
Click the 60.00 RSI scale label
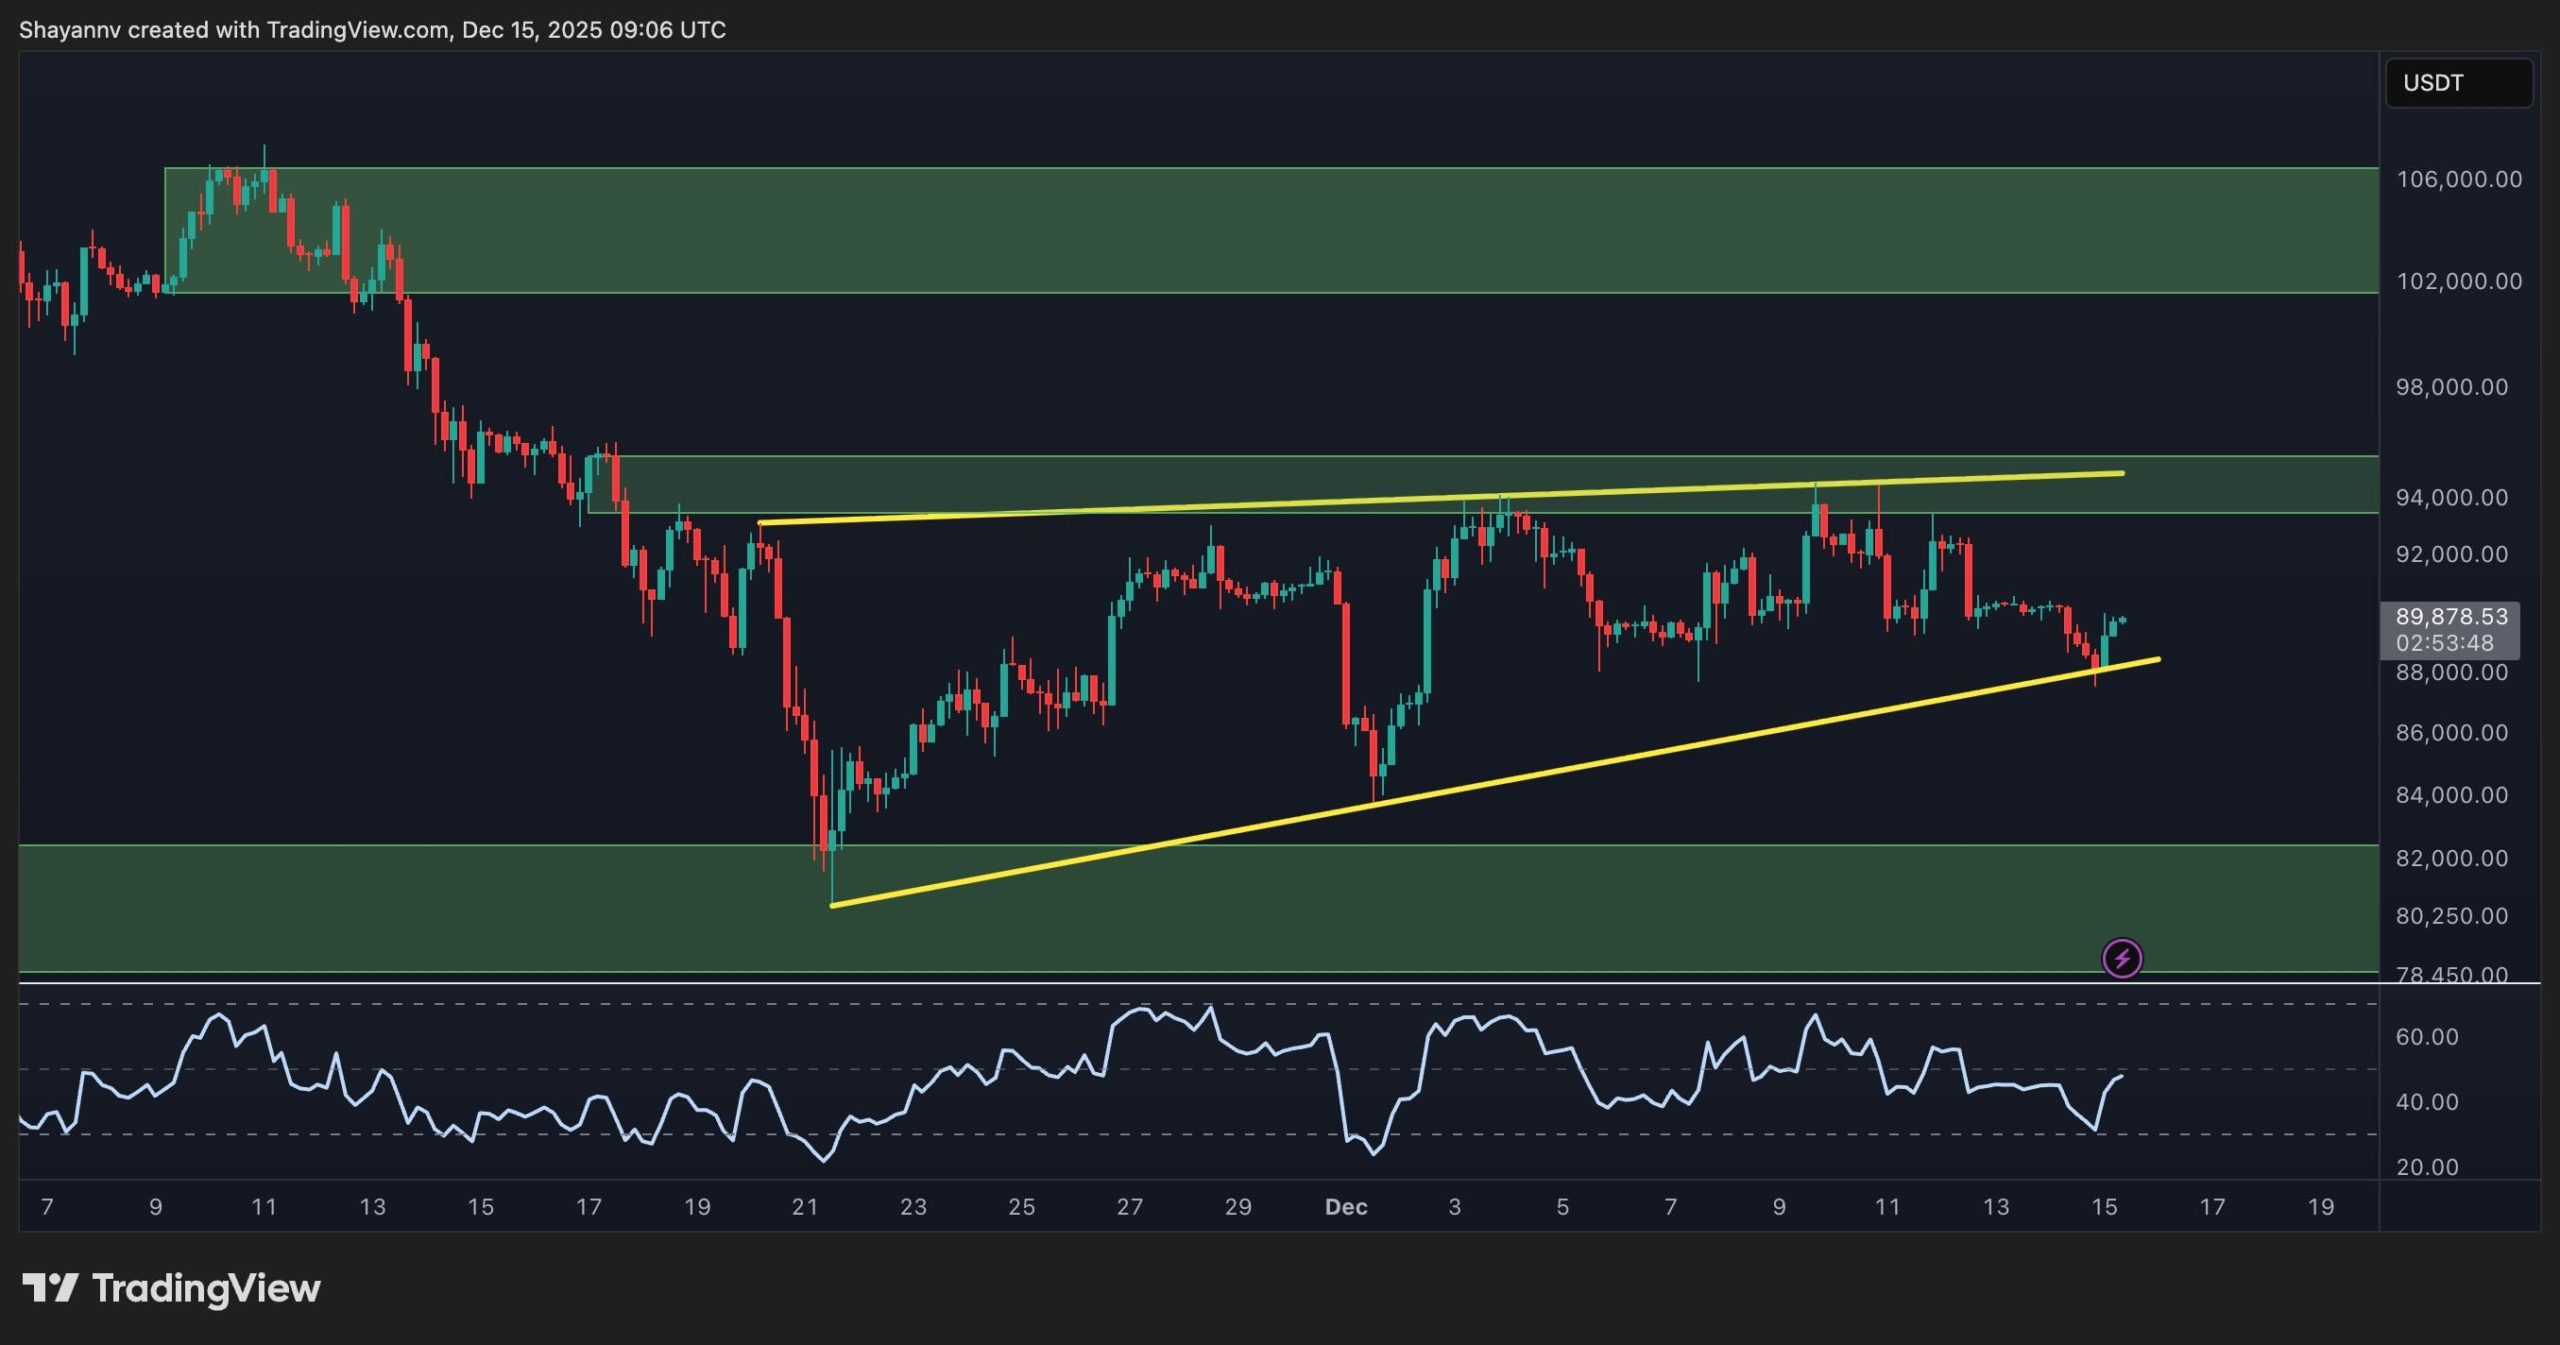pyautogui.click(x=2427, y=1037)
